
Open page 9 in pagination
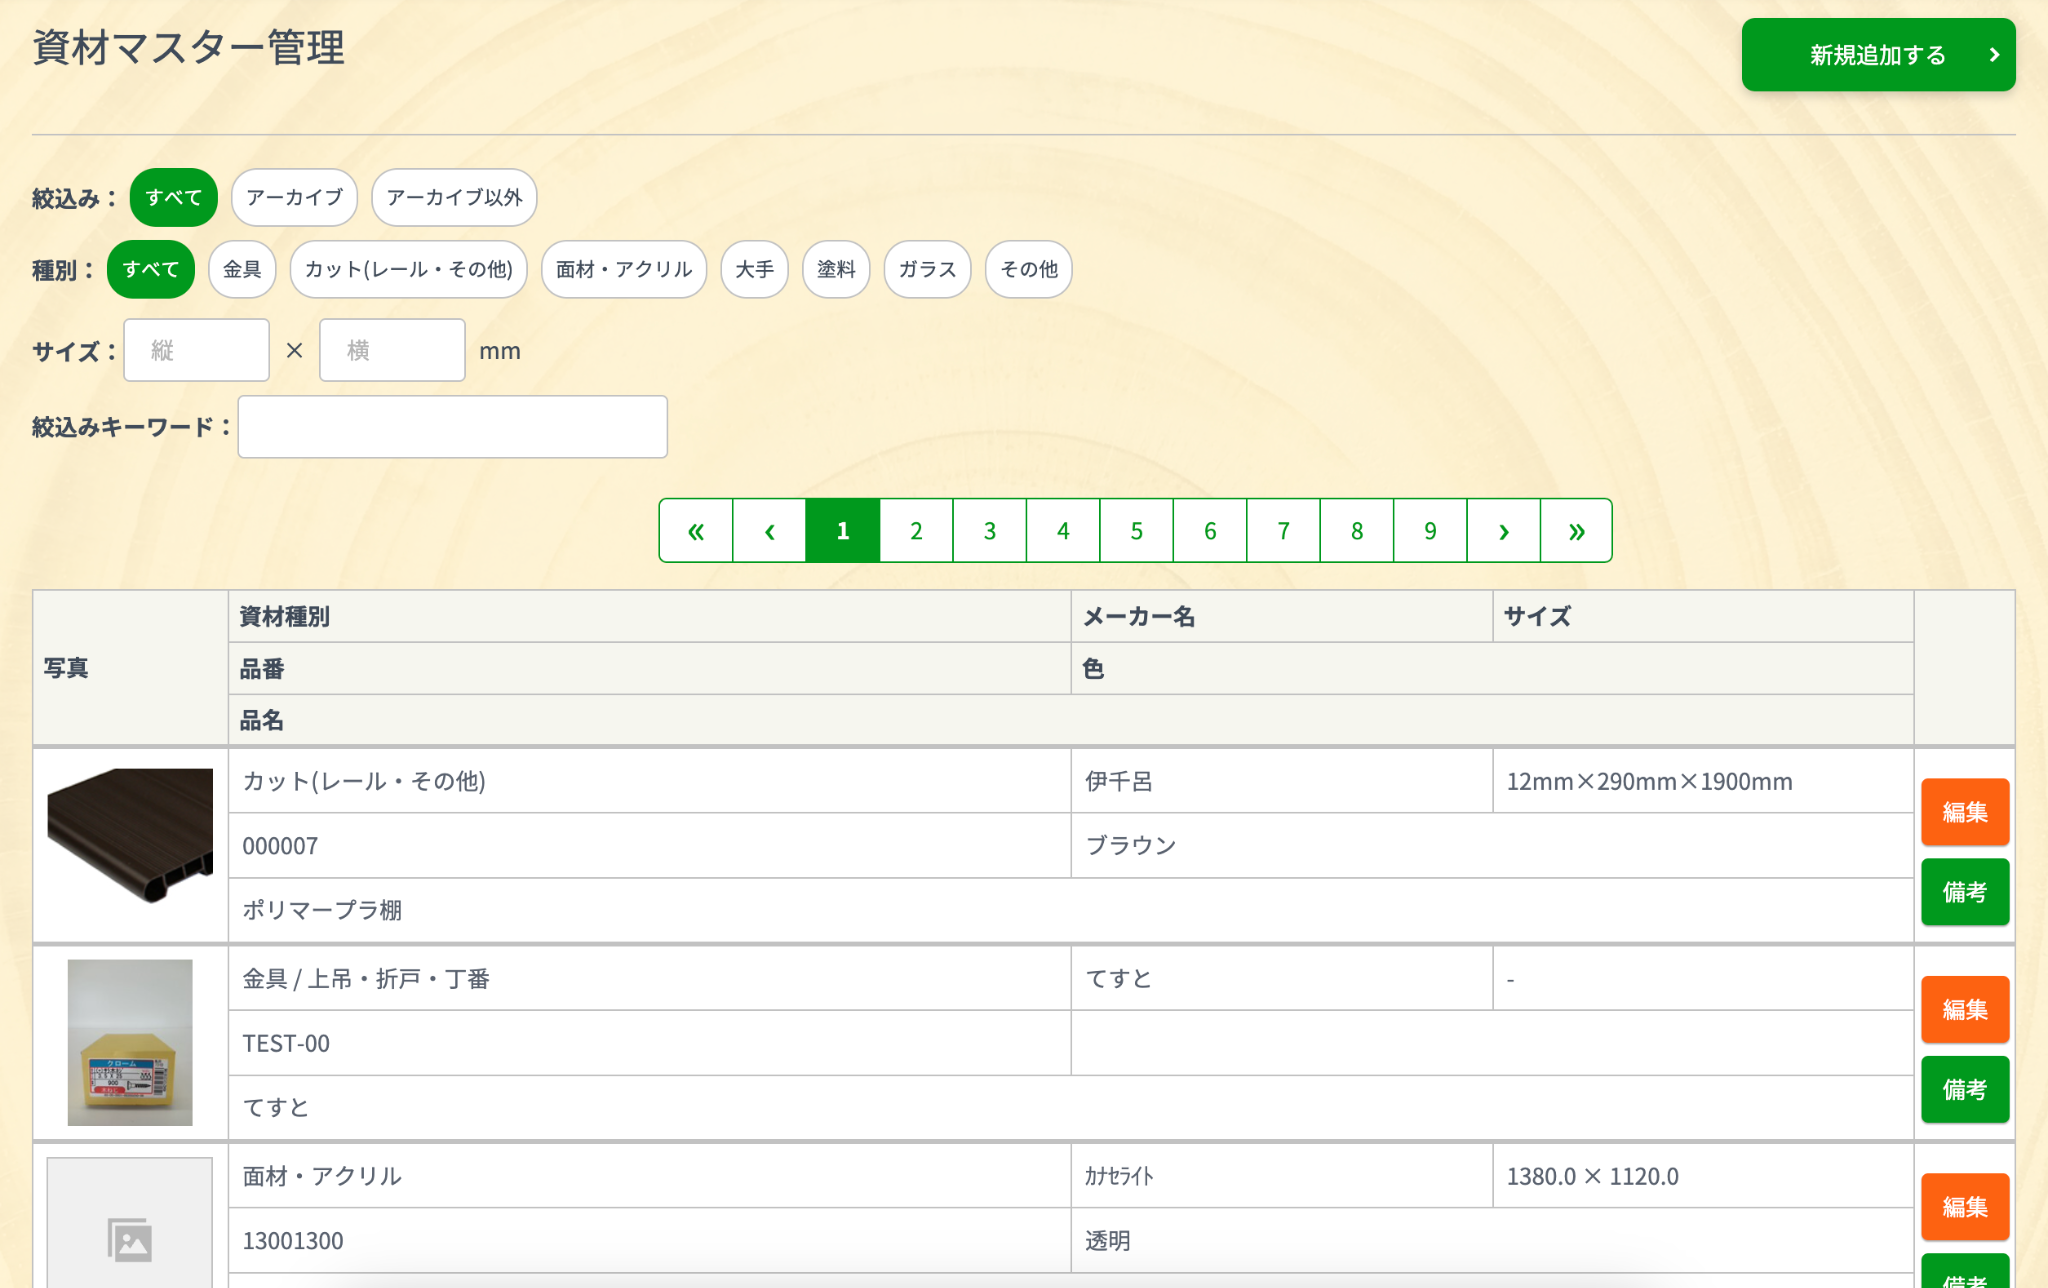tap(1431, 531)
